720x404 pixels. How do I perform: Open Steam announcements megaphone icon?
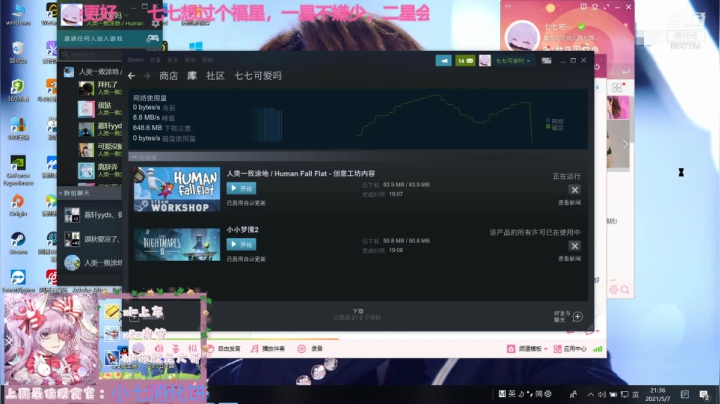(444, 61)
